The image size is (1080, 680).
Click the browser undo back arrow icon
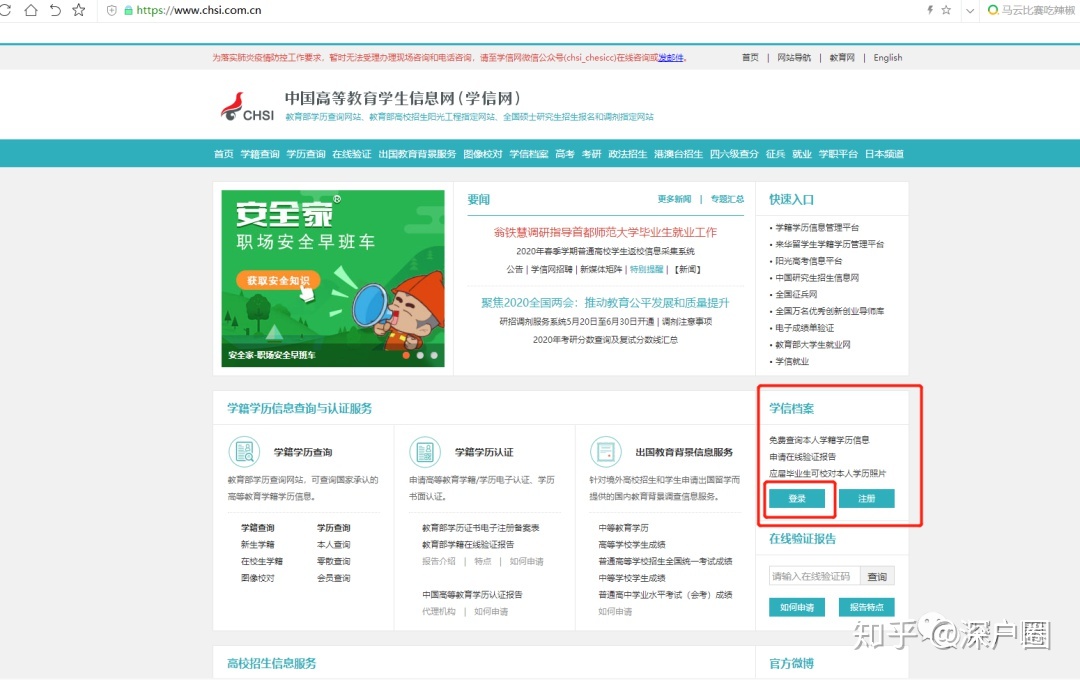coord(55,10)
